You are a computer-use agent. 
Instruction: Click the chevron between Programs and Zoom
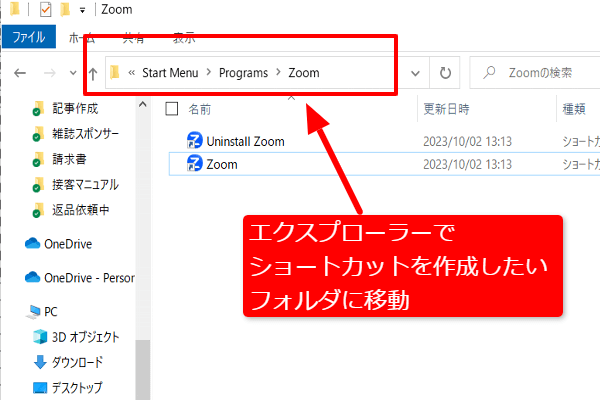(x=276, y=72)
